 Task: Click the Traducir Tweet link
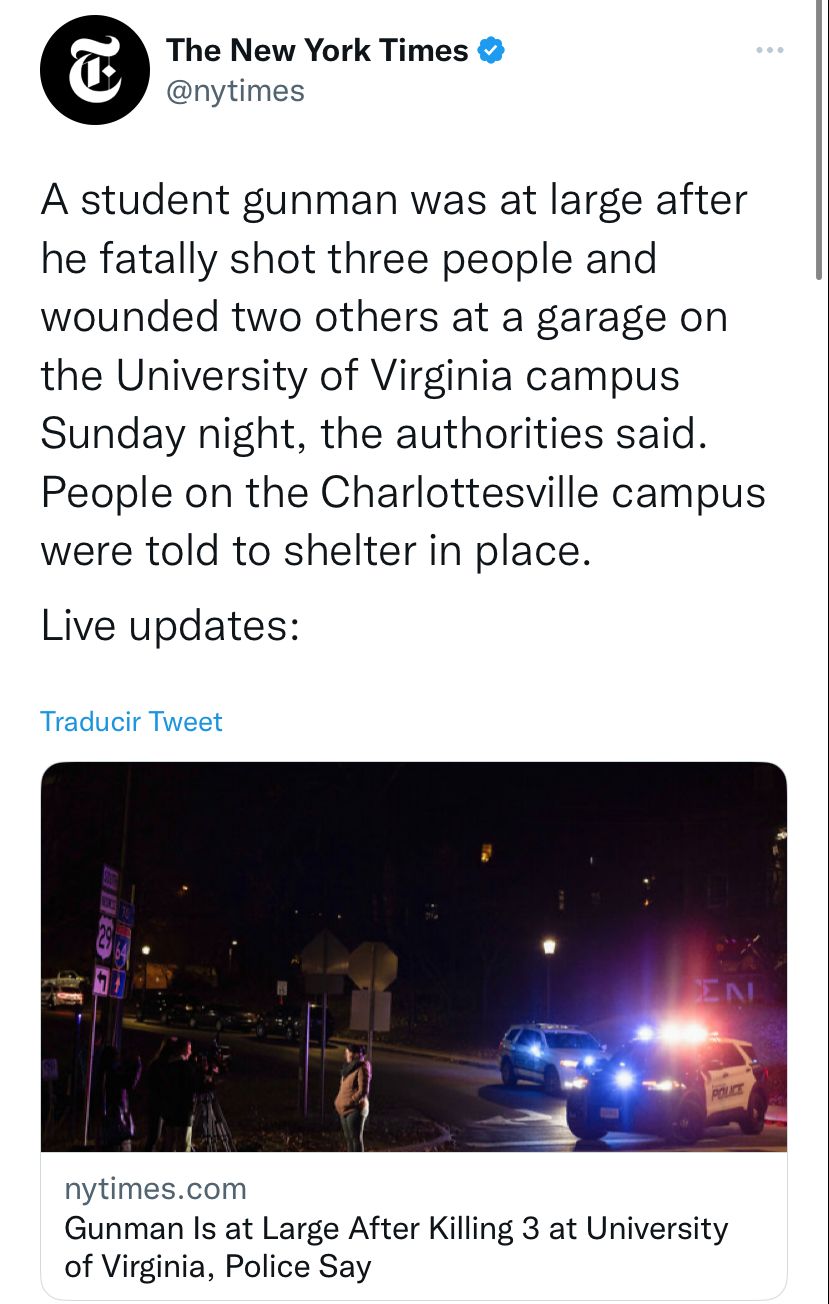[x=131, y=721]
